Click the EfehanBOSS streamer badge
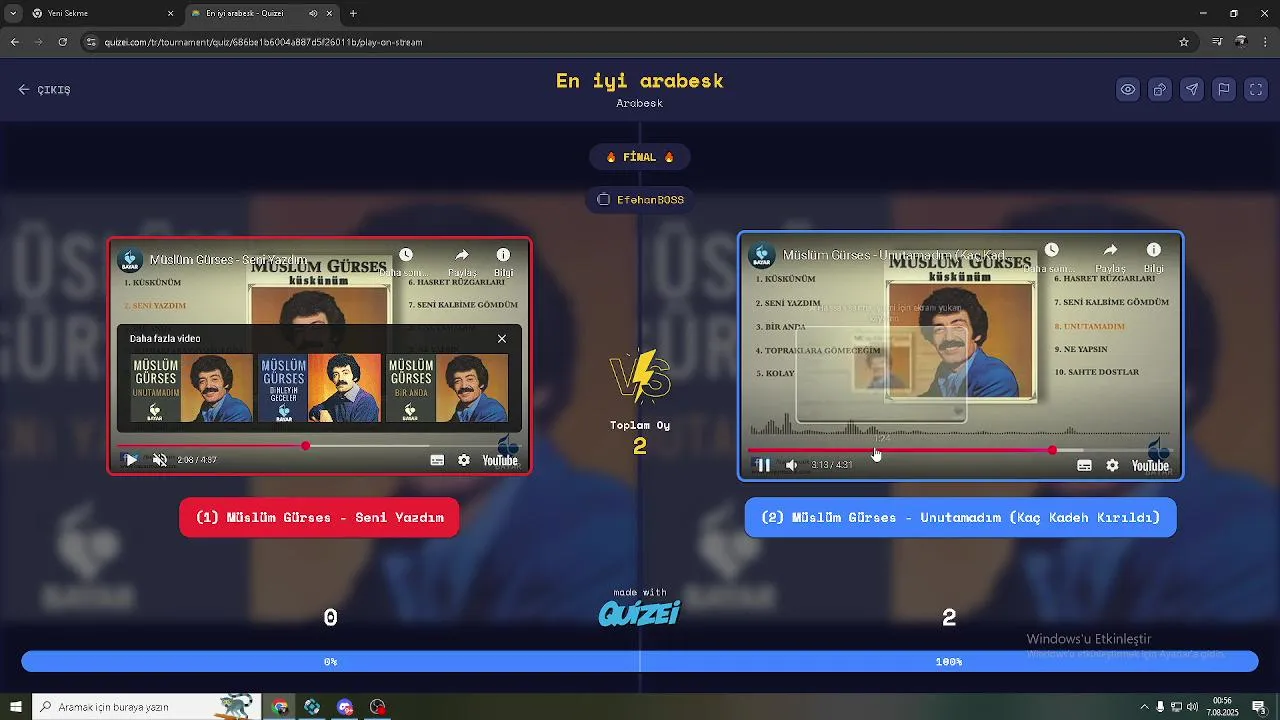Screen dimensions: 1280x720 point(640,199)
